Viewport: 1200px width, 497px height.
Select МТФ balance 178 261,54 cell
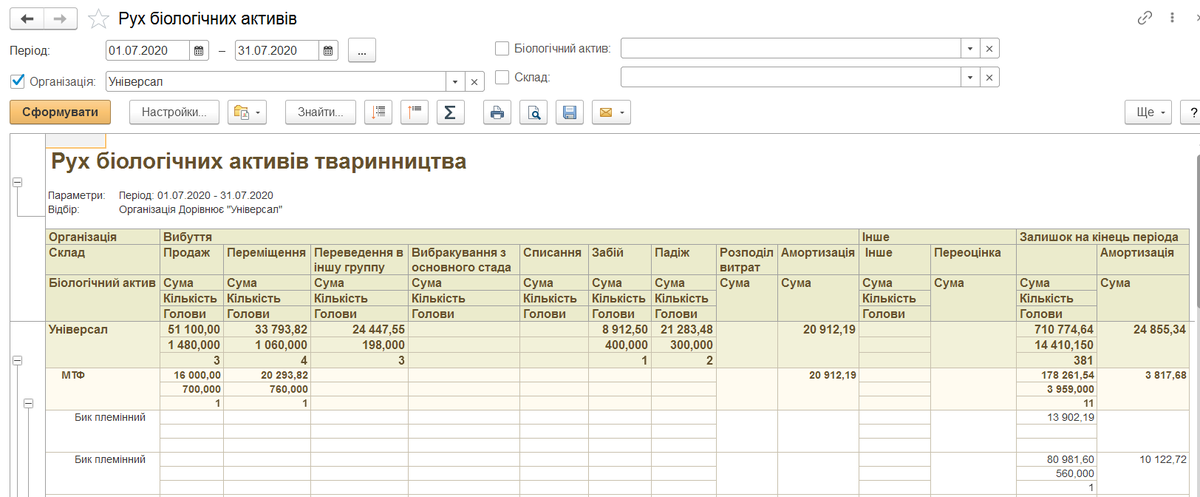click(1056, 376)
